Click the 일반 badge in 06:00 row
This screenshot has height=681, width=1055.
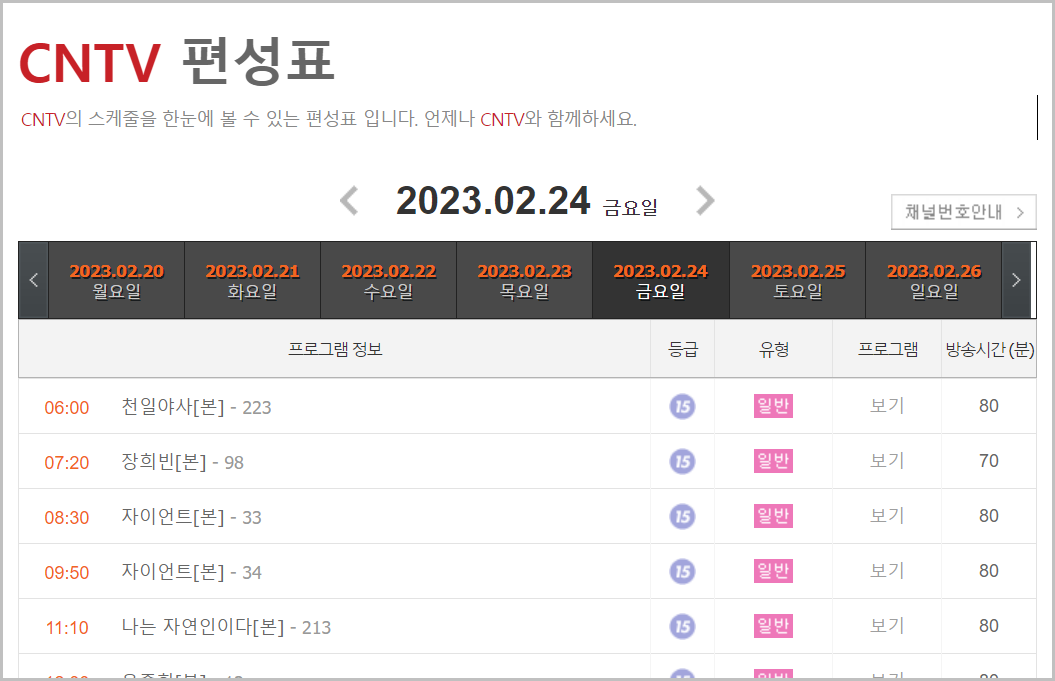[x=773, y=406]
